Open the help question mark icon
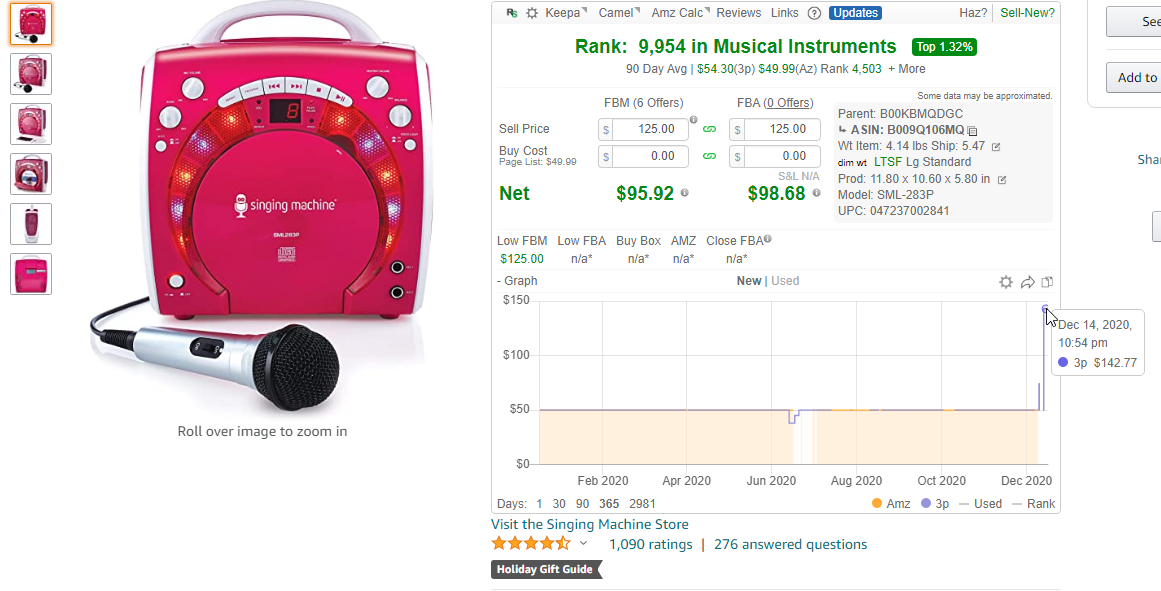The height and width of the screenshot is (591, 1161). [814, 13]
